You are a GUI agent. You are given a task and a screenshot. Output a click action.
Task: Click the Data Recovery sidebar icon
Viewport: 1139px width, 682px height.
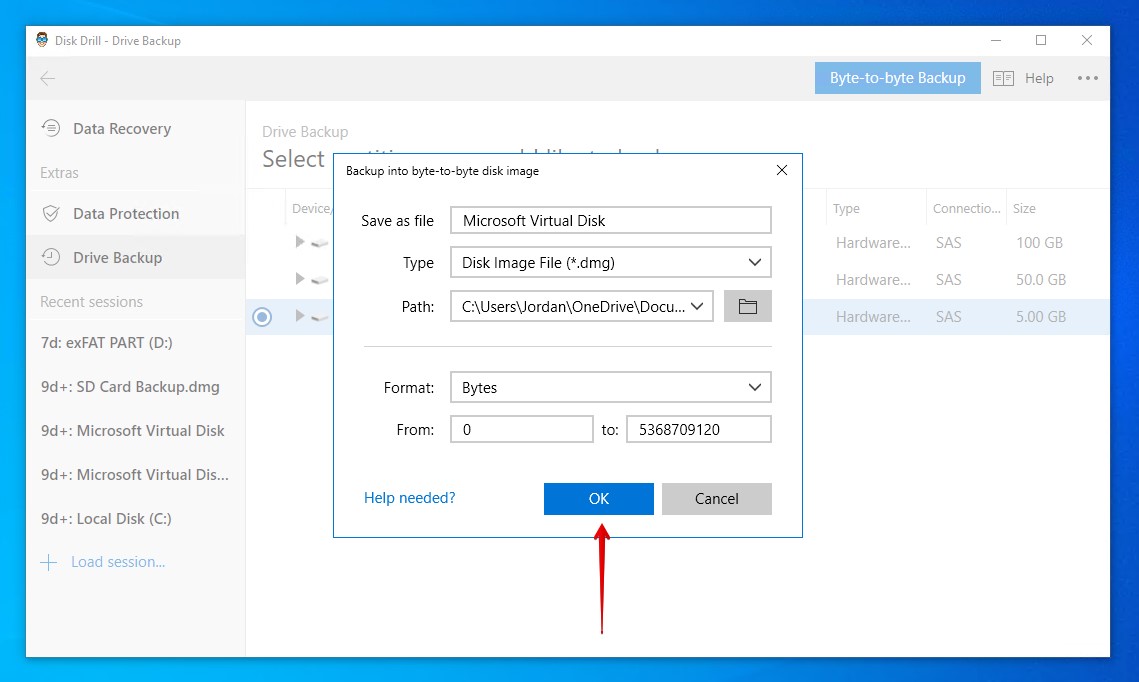pos(51,129)
